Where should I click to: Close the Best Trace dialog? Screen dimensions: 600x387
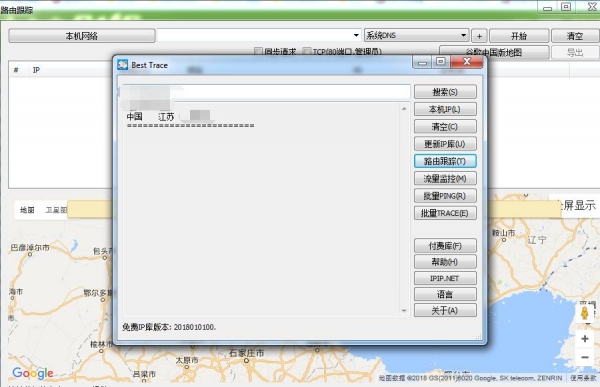coord(466,62)
